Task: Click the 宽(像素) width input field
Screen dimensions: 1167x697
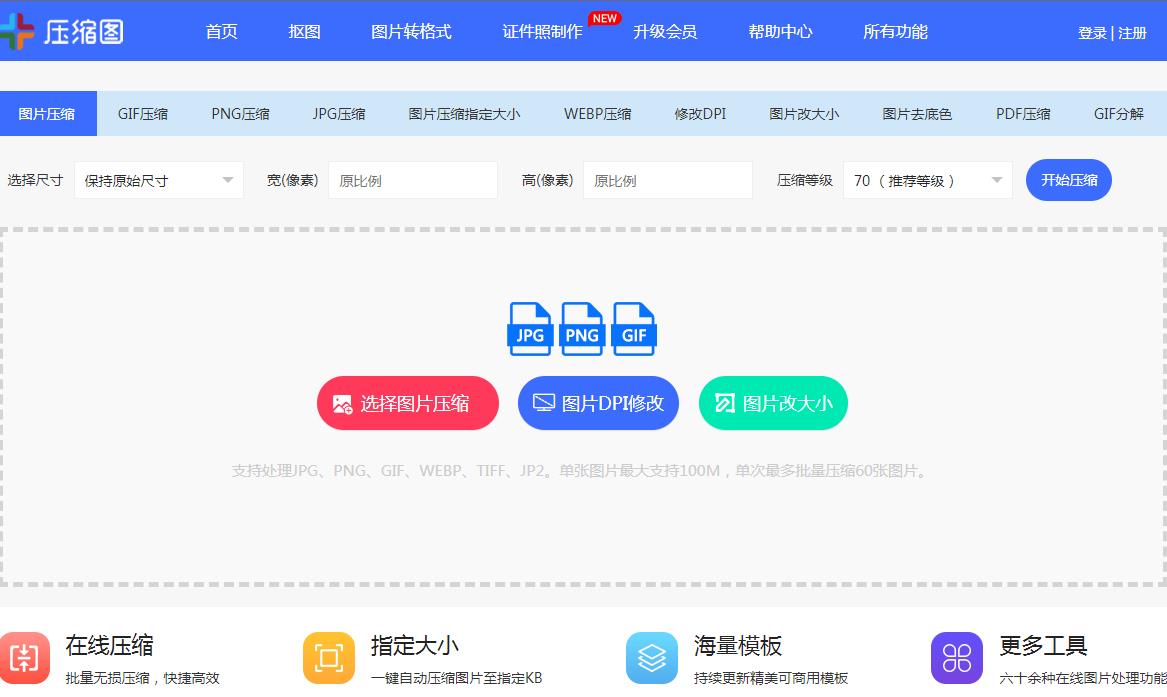Action: 412,180
